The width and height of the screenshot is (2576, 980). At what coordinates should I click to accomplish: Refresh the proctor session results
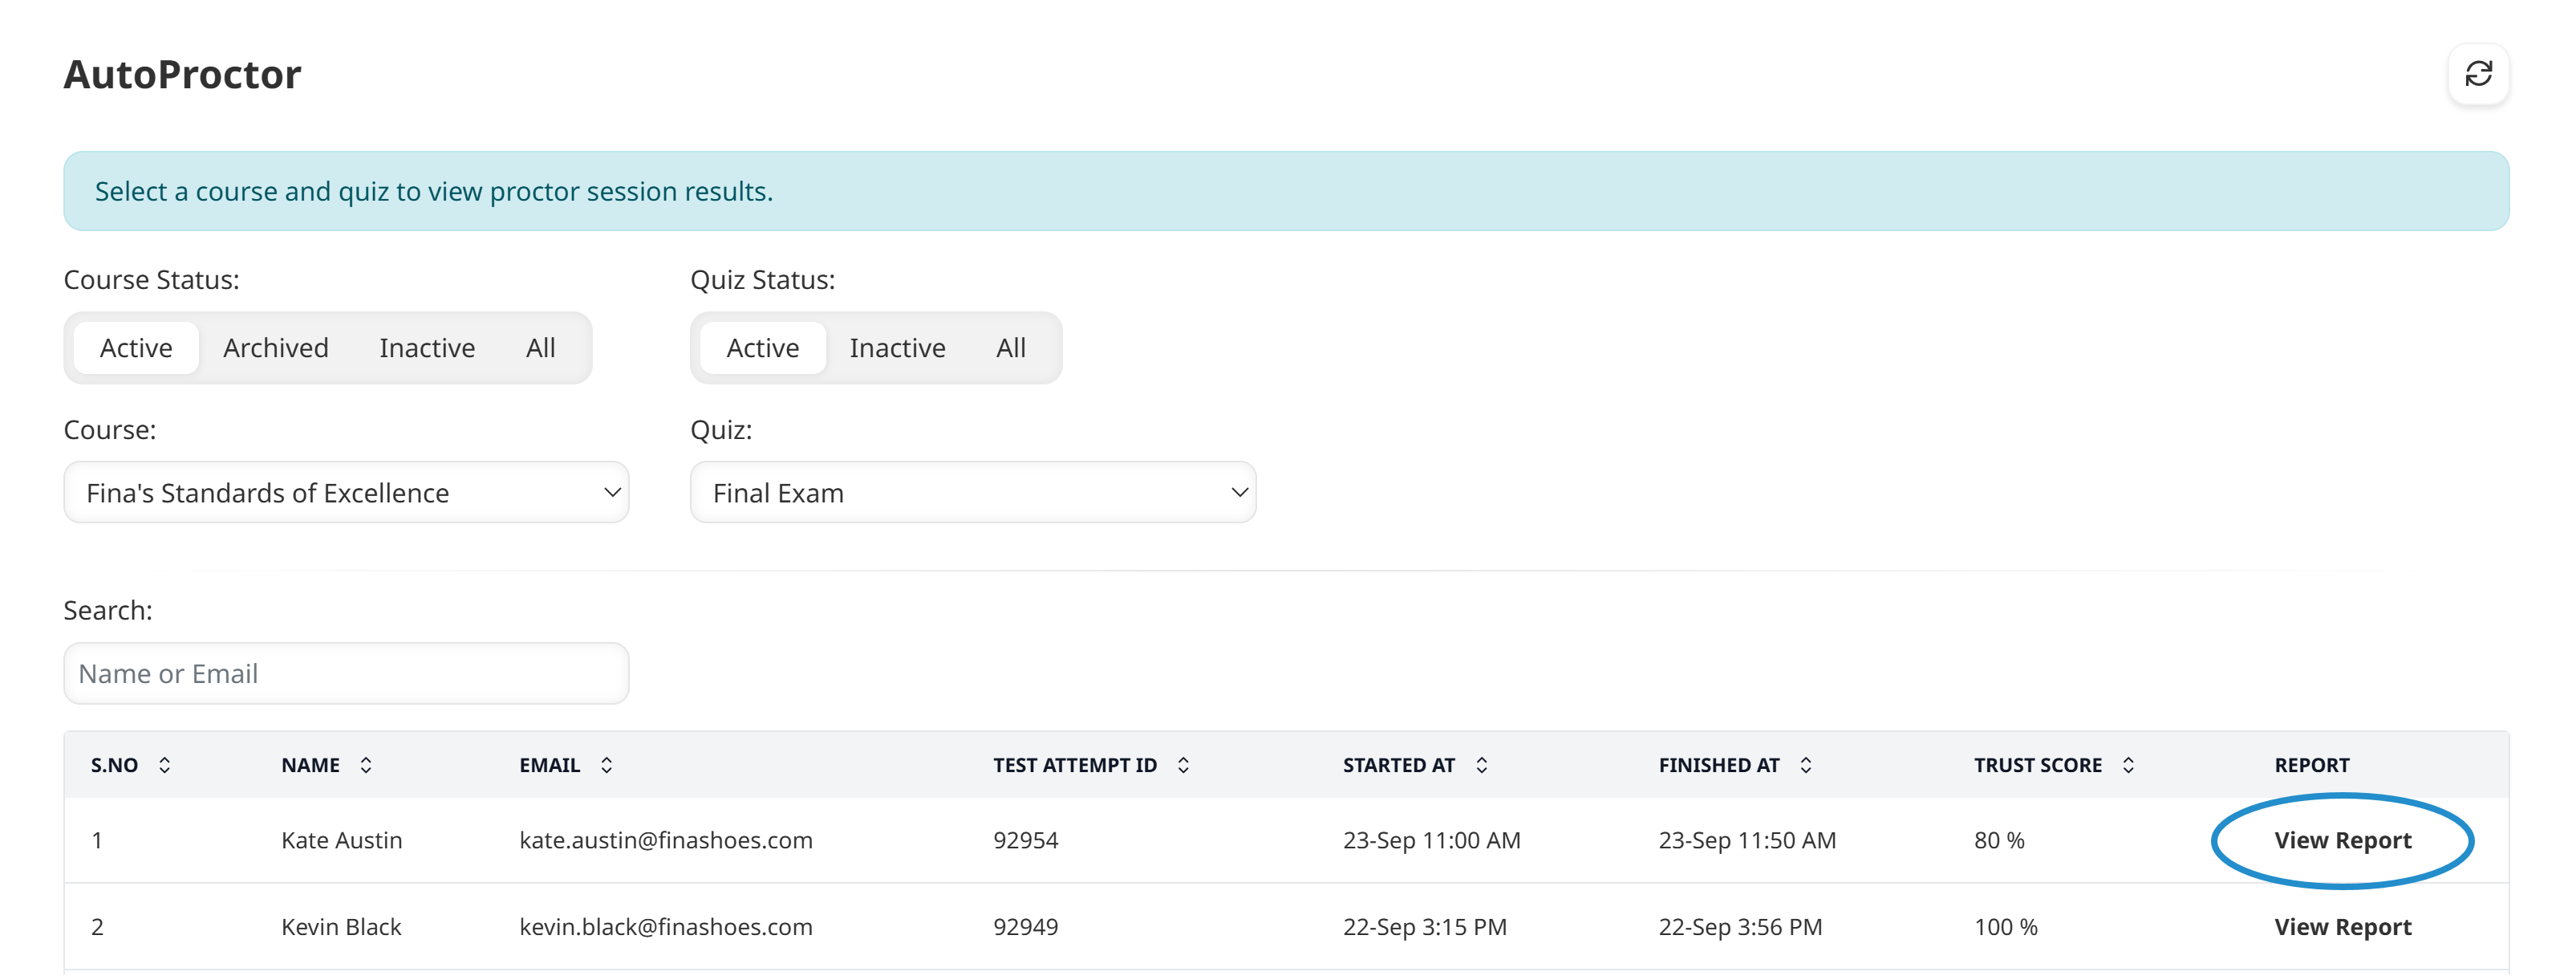tap(2479, 74)
